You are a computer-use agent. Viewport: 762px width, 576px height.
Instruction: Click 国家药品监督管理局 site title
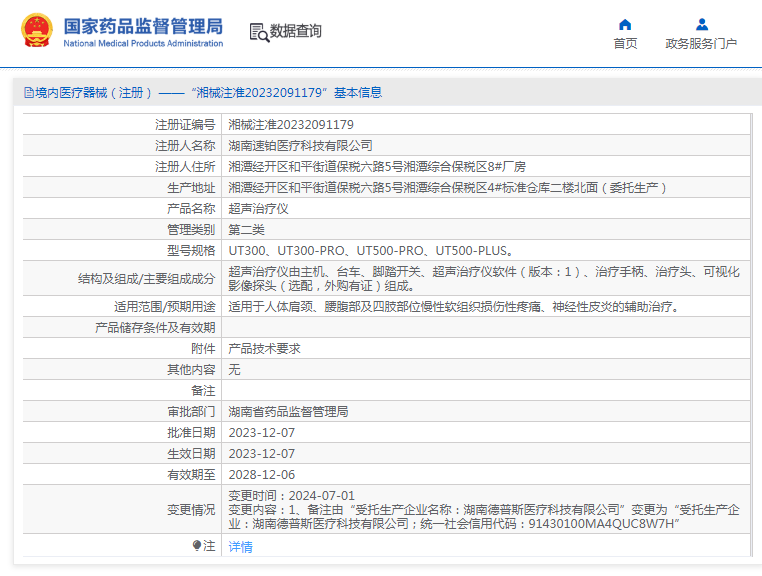pyautogui.click(x=143, y=26)
